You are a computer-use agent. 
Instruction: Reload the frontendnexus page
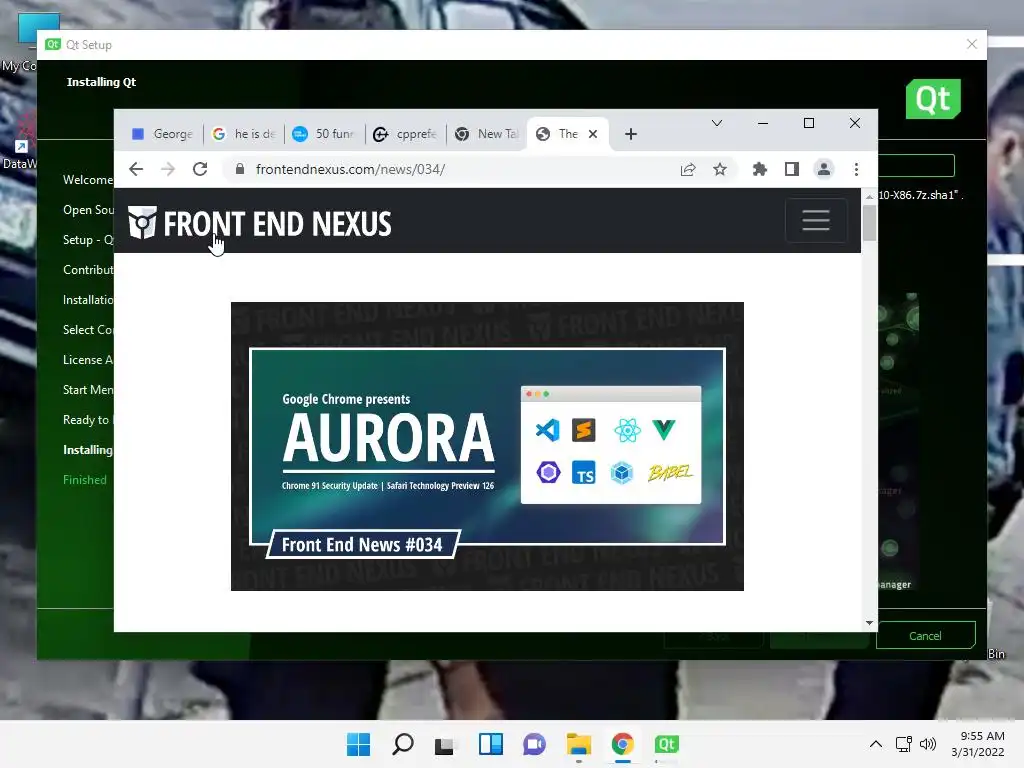click(x=200, y=169)
